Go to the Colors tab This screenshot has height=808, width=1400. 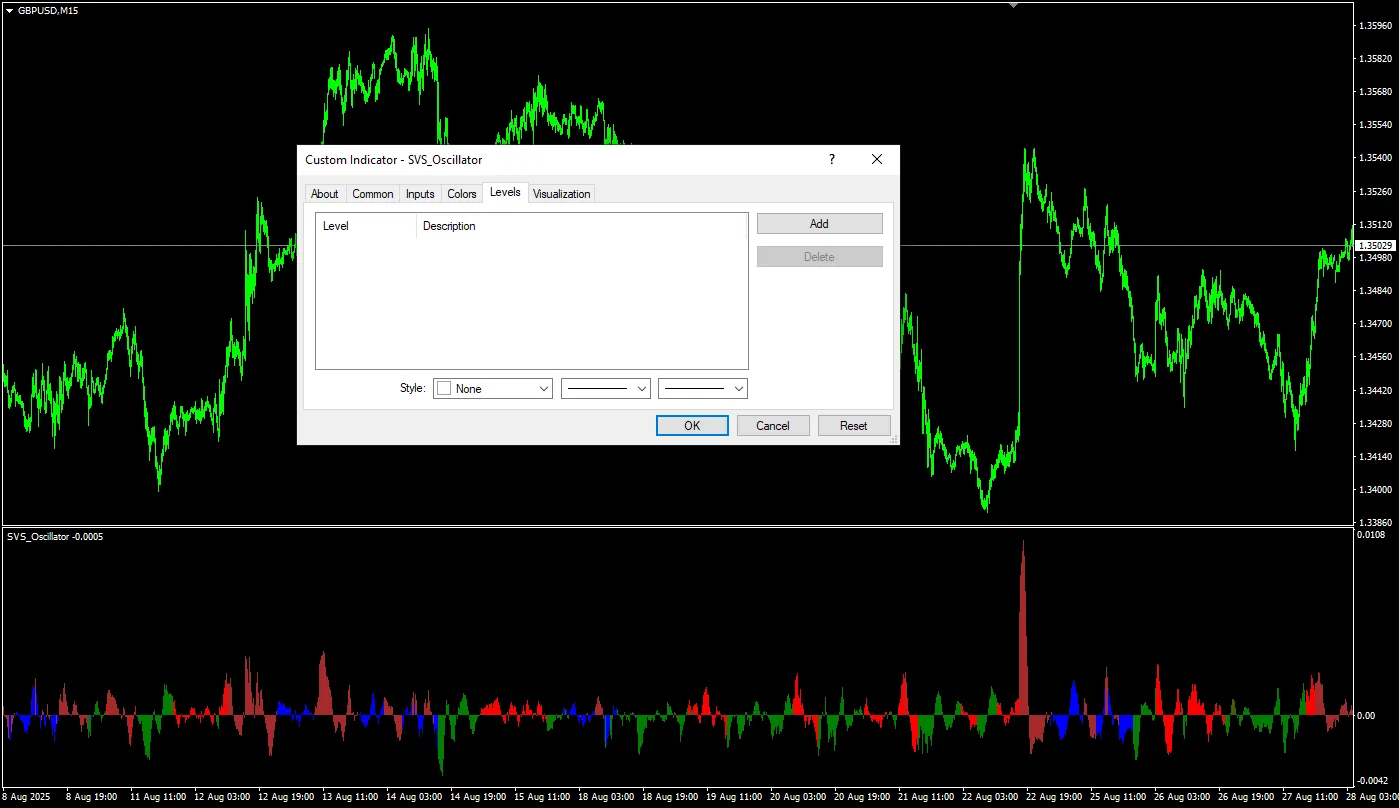point(462,194)
